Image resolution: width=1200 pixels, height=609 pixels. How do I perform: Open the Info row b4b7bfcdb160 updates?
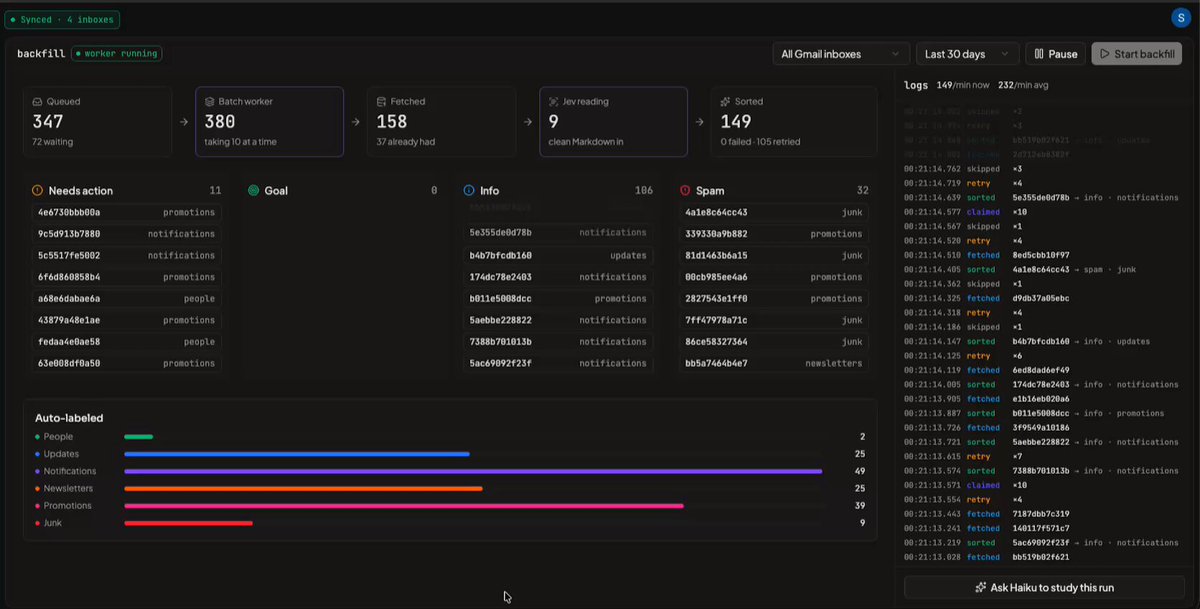pyautogui.click(x=558, y=255)
